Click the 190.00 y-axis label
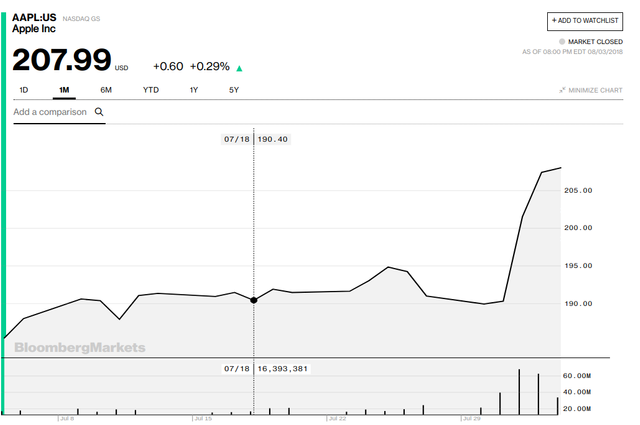The image size is (640, 425). click(578, 304)
